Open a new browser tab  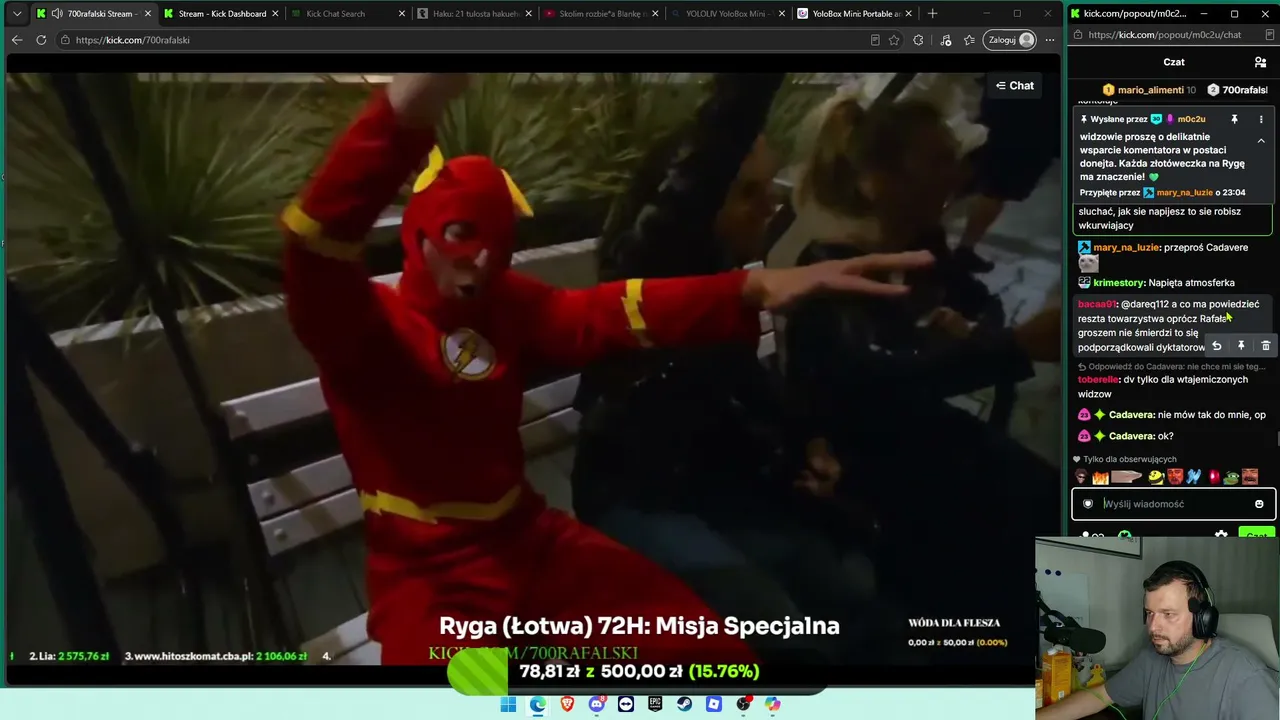pyautogui.click(x=932, y=14)
